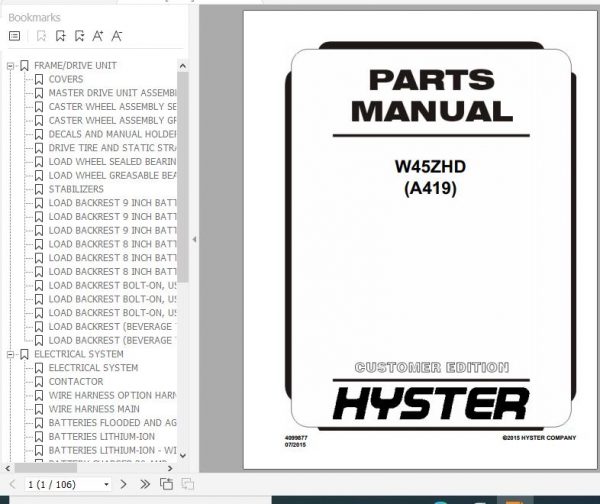The image size is (600, 504).
Task: Collapse the bookmarks side panel arrow
Action: 194,240
